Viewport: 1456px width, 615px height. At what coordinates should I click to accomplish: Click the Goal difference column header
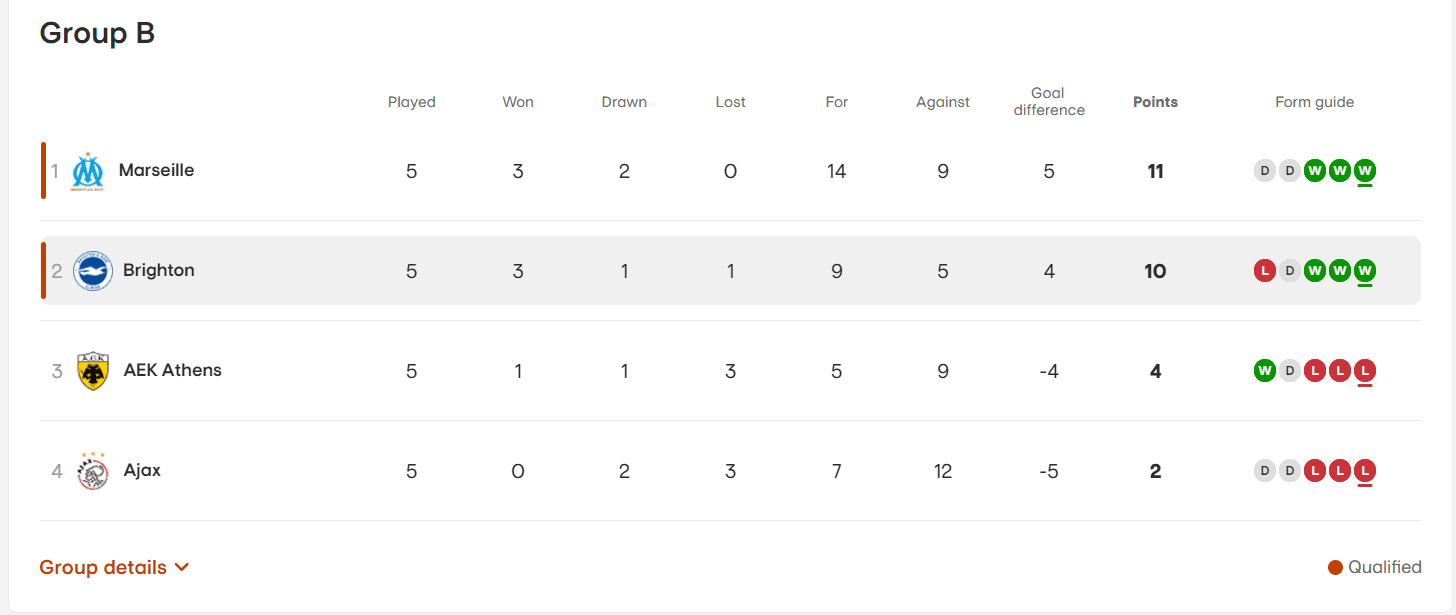[x=1049, y=102]
